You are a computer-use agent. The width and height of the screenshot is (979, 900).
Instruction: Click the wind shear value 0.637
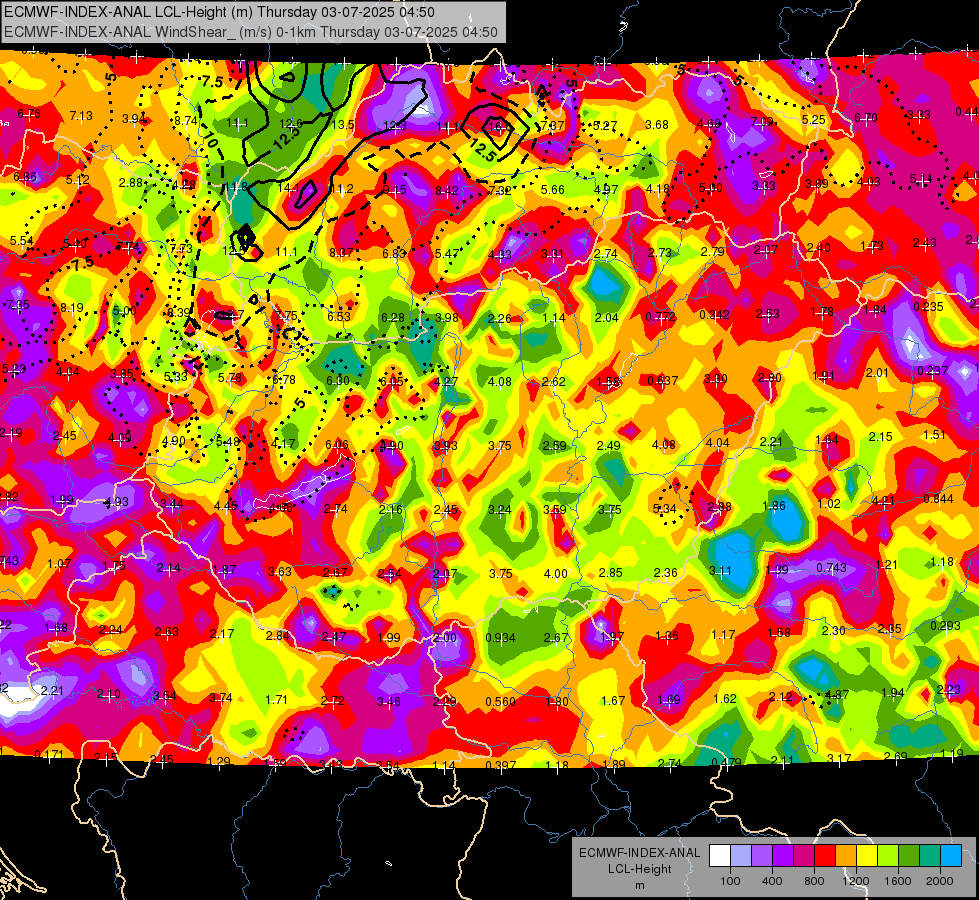point(662,380)
